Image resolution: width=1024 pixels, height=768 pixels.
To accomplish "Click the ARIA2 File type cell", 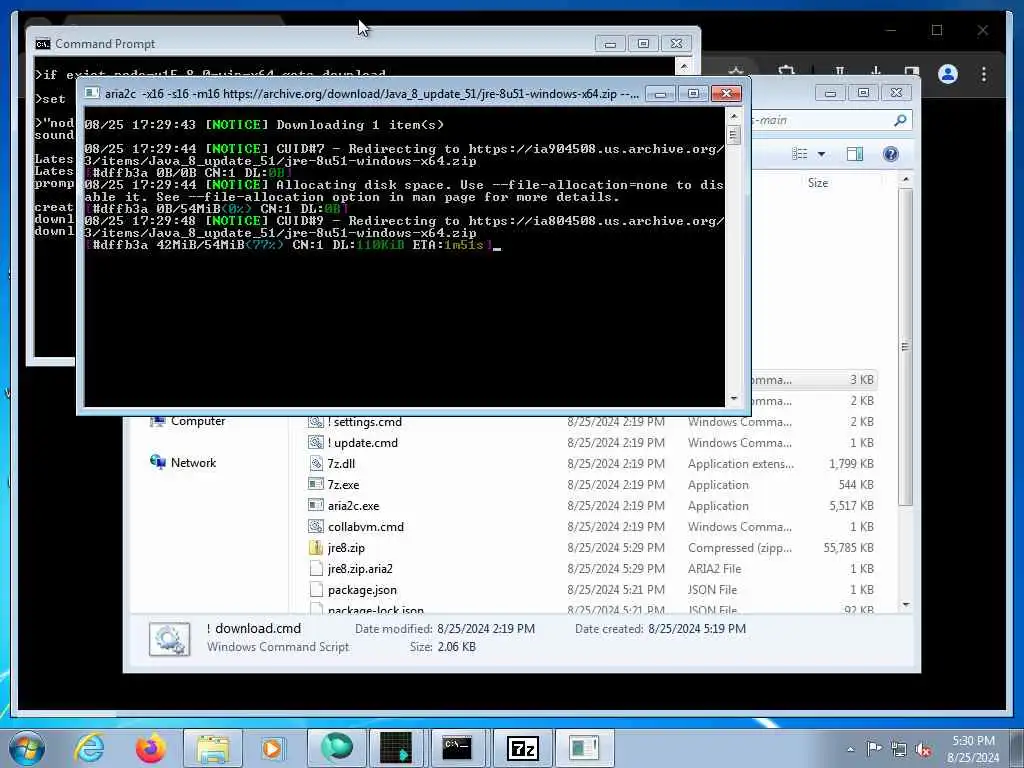I will (x=714, y=569).
